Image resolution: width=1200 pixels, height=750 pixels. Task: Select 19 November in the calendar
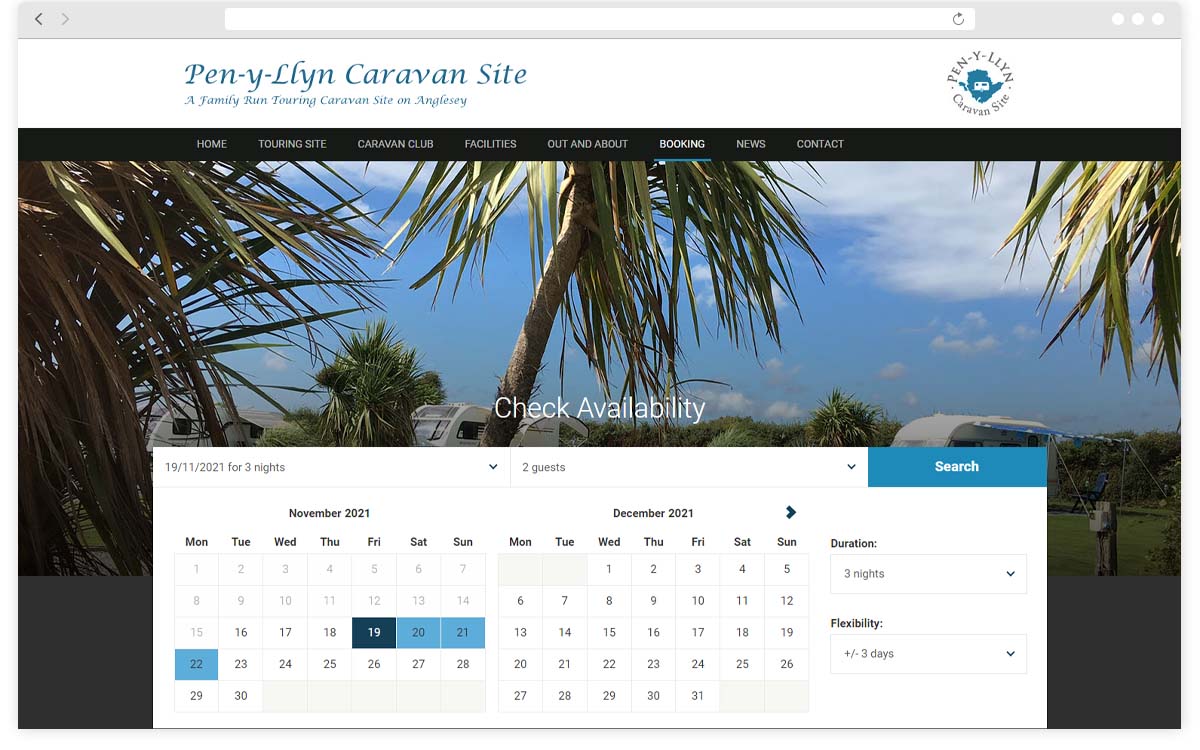pyautogui.click(x=374, y=633)
